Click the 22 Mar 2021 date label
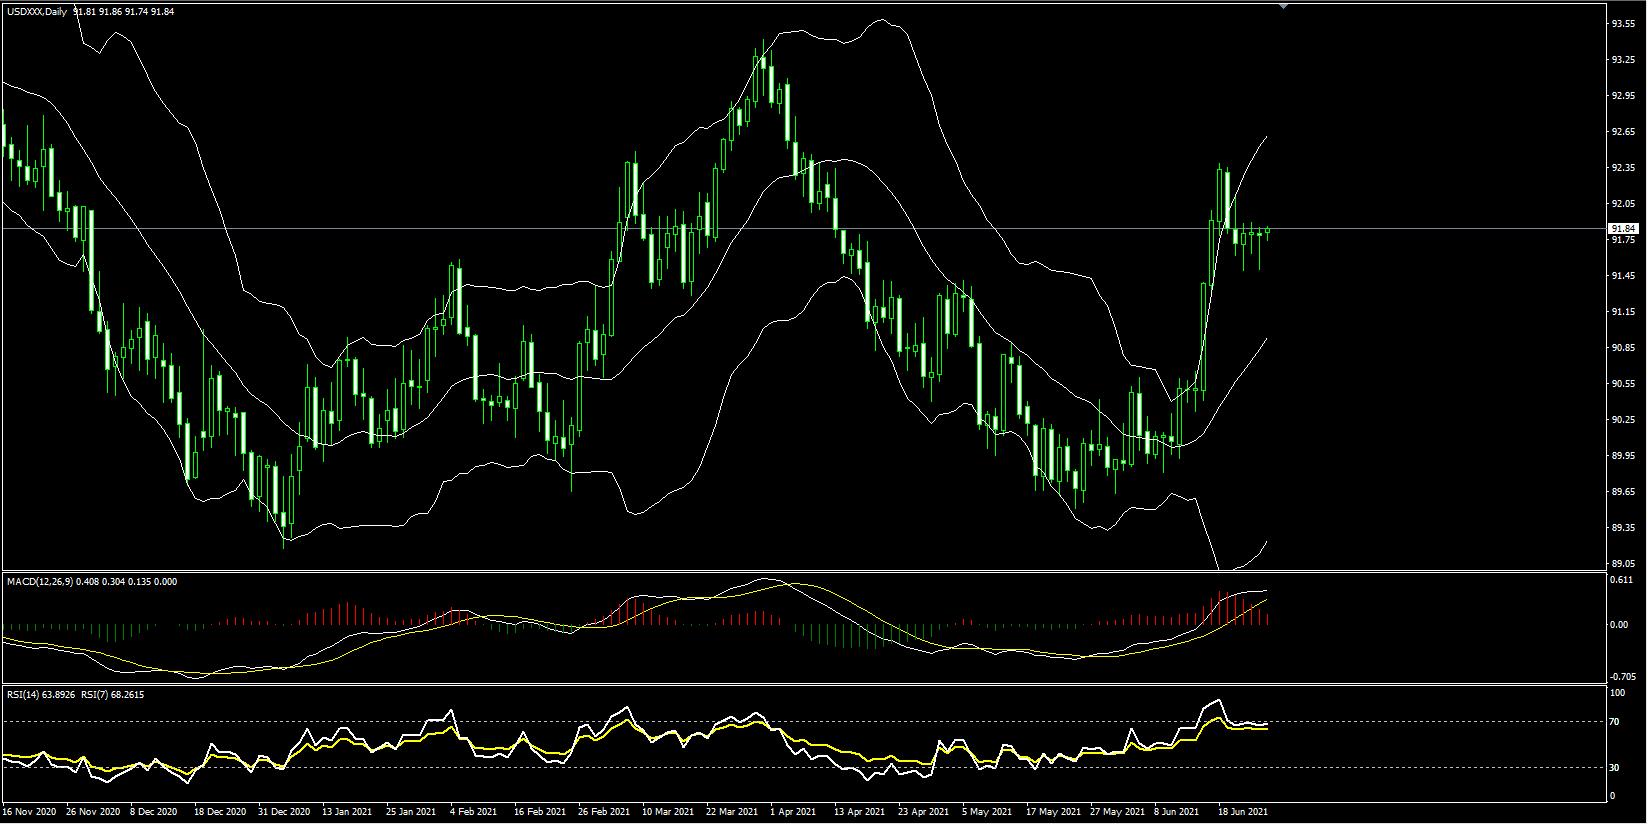Image resolution: width=1648 pixels, height=825 pixels. [731, 812]
